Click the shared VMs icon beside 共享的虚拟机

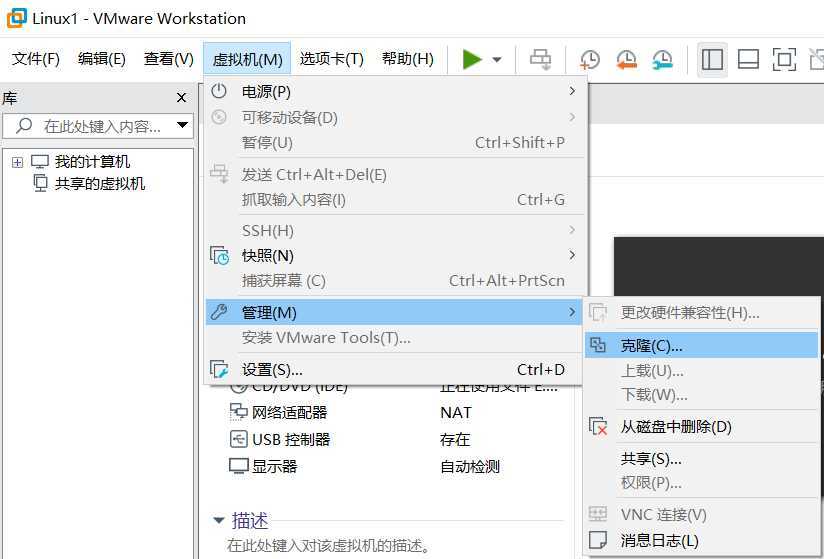click(x=40, y=184)
